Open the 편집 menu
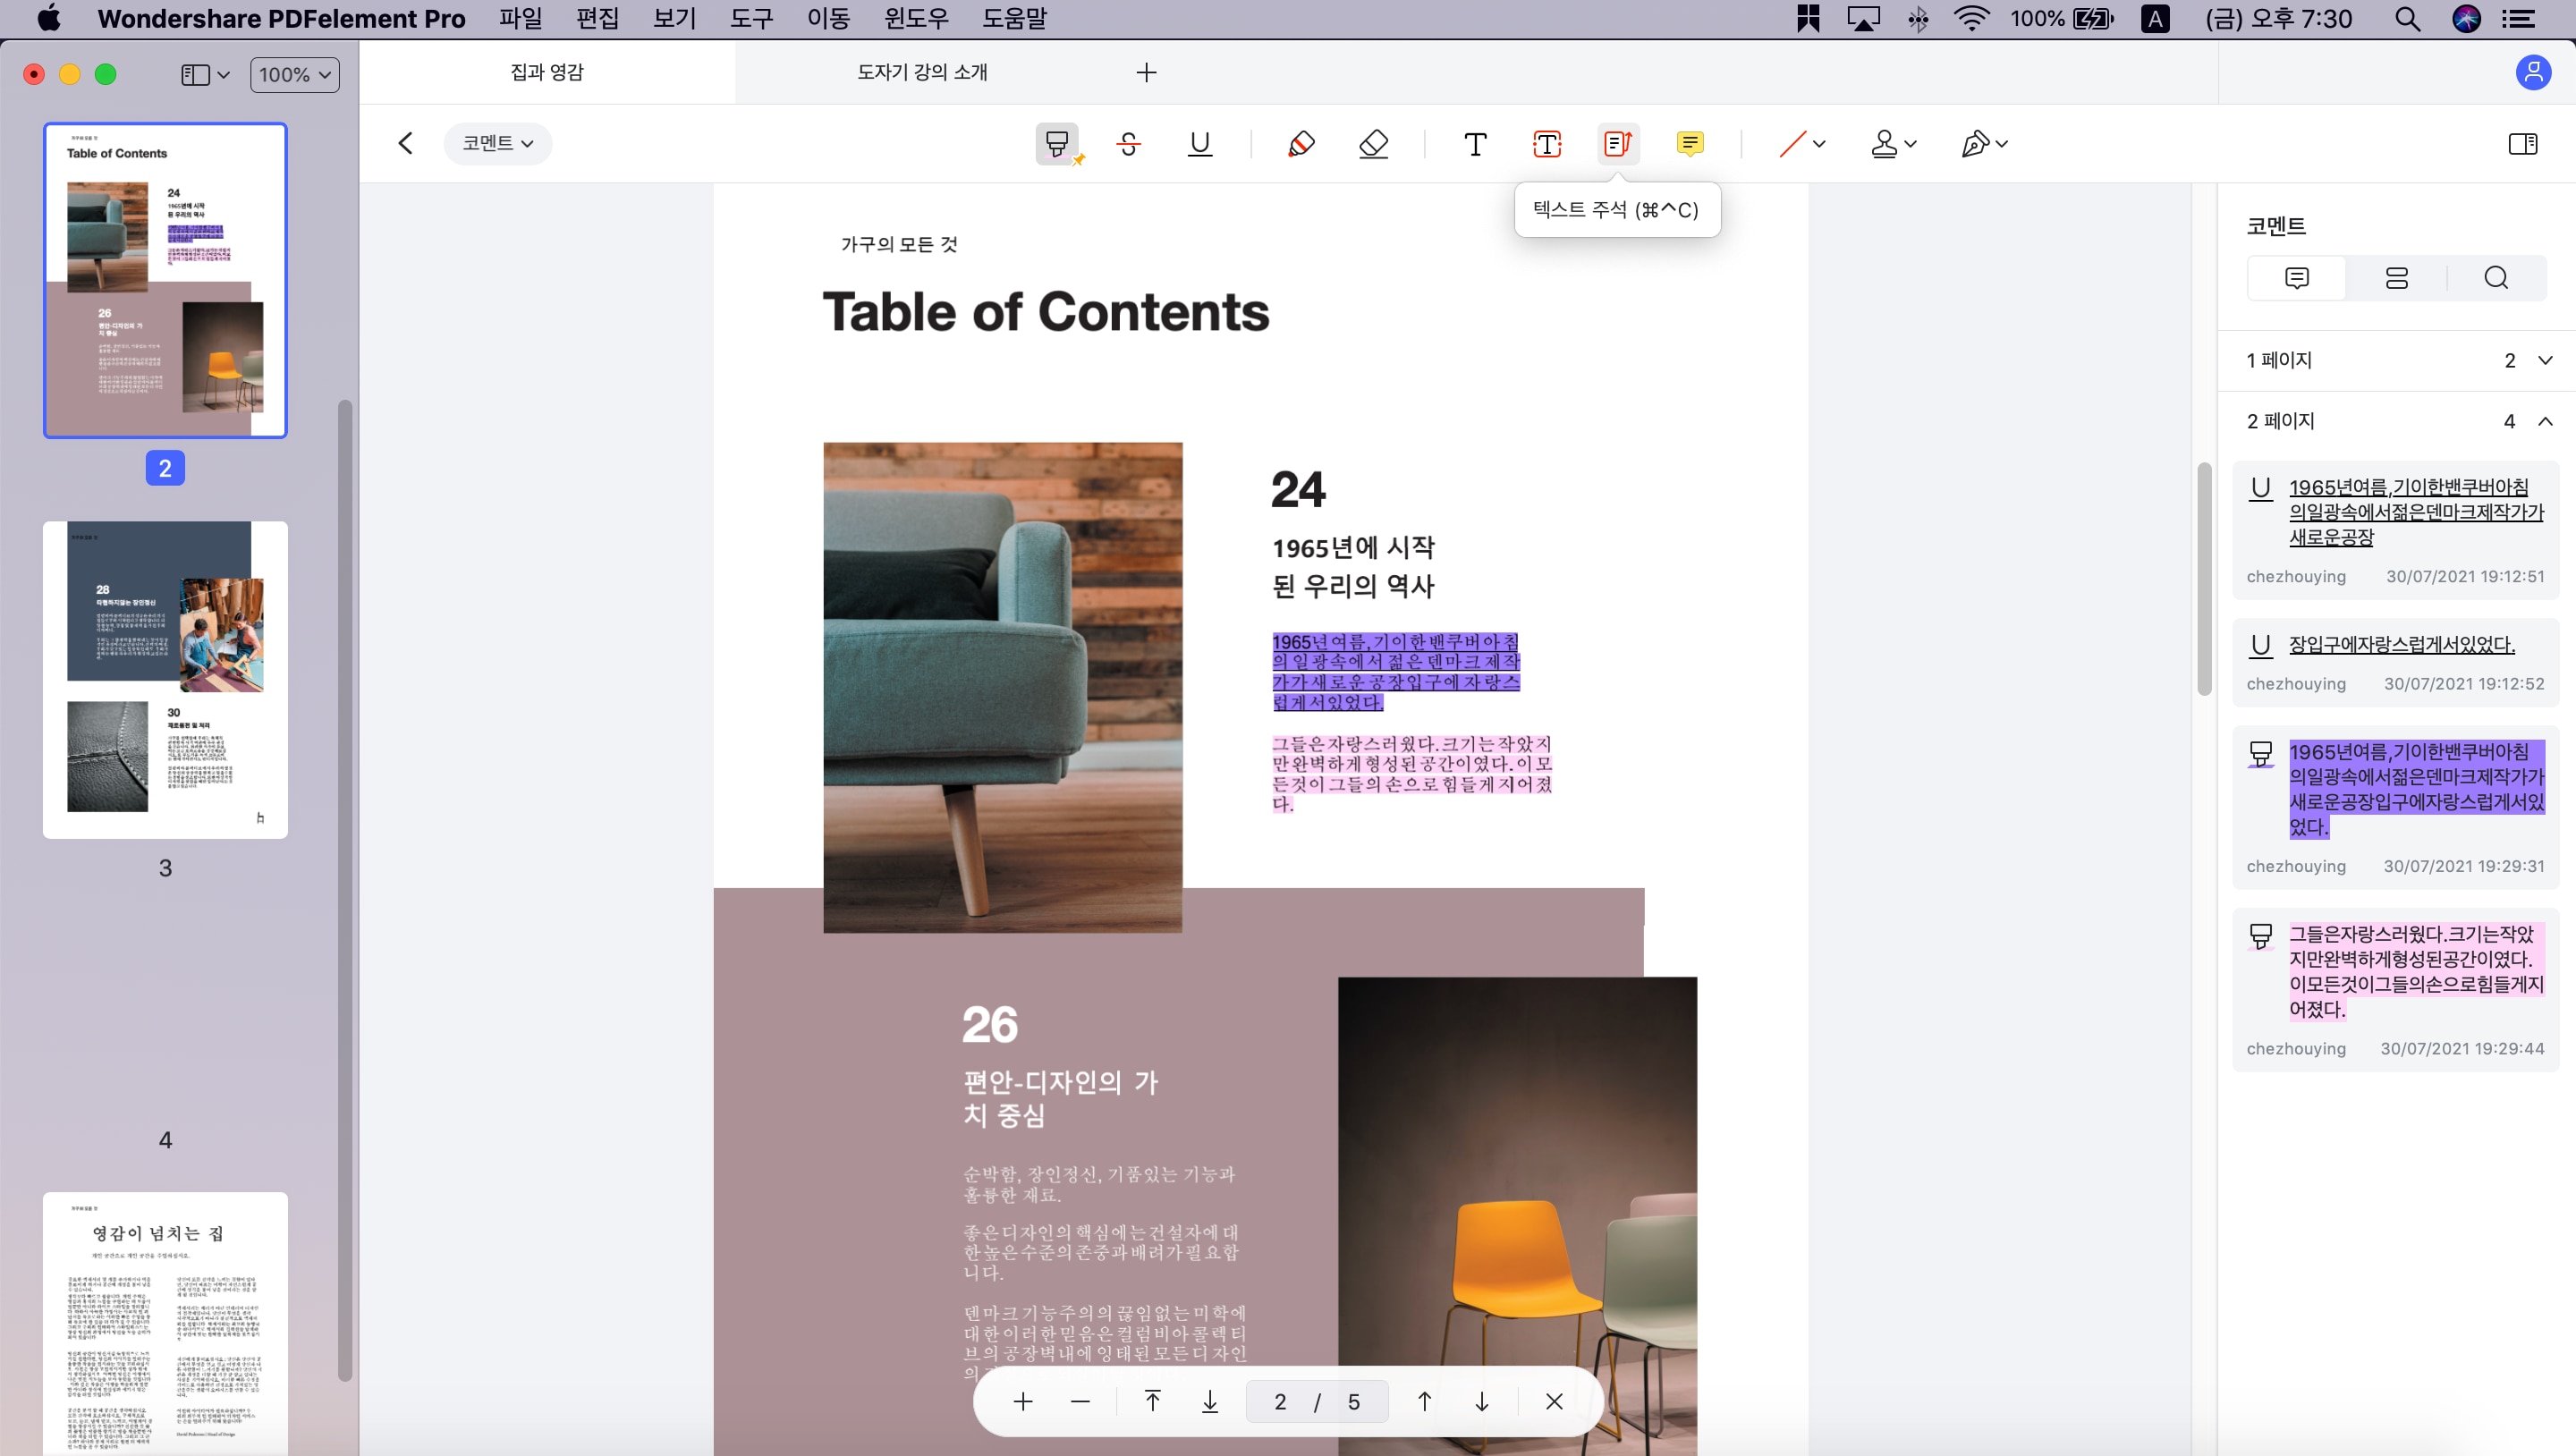The image size is (2576, 1456). pos(597,19)
